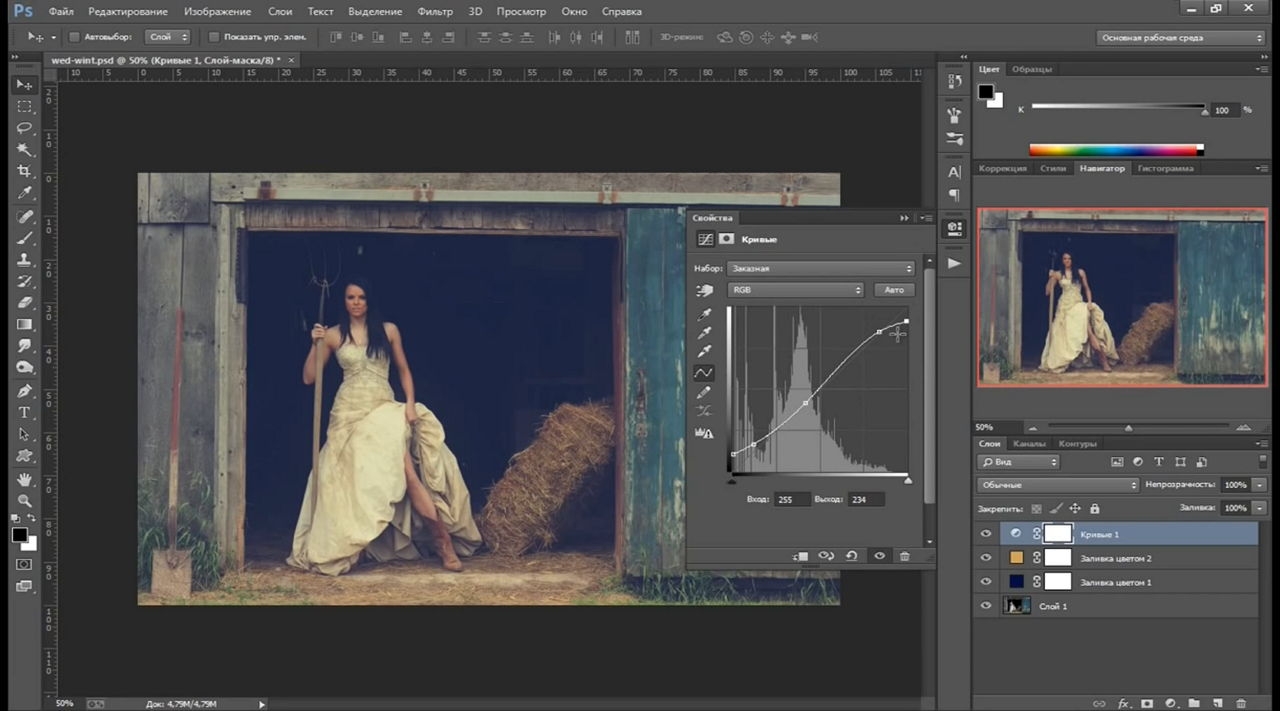This screenshot has height=711, width=1280.
Task: Open Основная рабочая среда workspace dropdown
Action: (x=1181, y=38)
